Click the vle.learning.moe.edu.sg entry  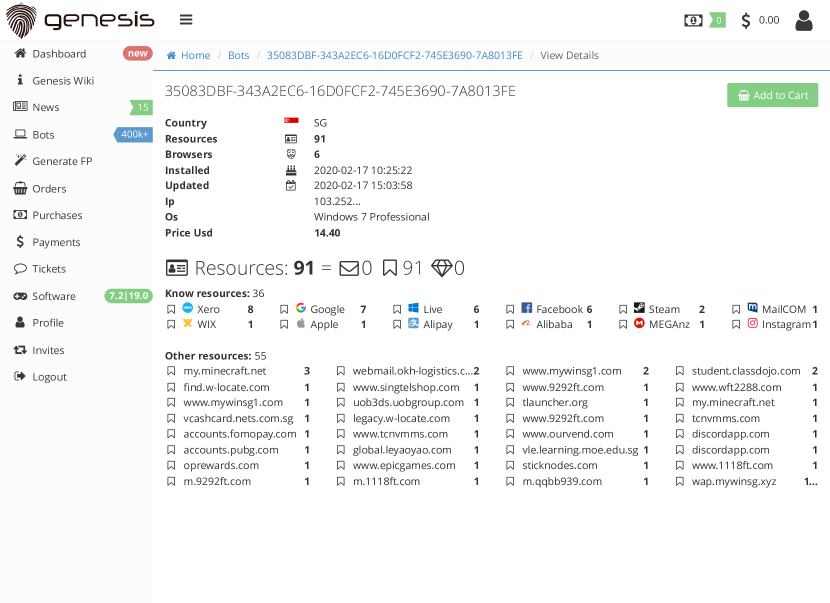(x=580, y=450)
